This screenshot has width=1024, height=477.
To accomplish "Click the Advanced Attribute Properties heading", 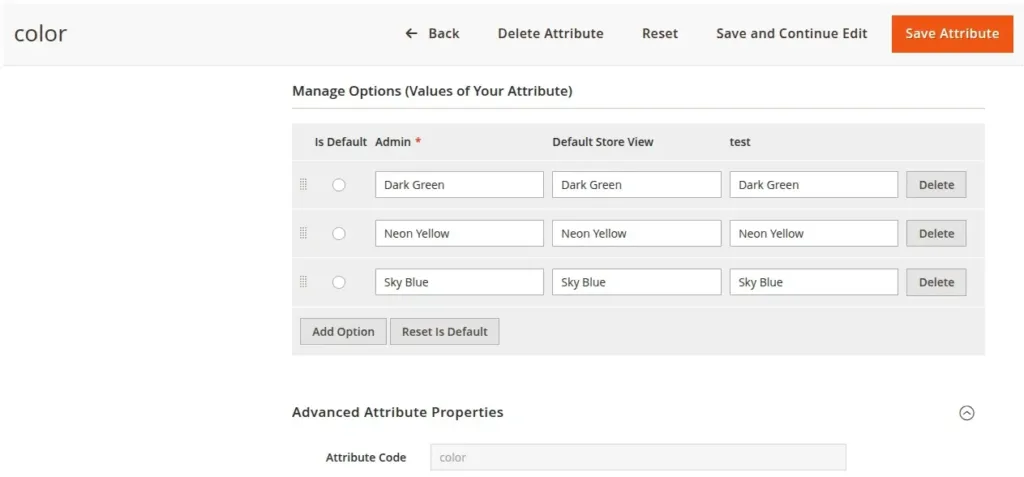I will point(398,412).
